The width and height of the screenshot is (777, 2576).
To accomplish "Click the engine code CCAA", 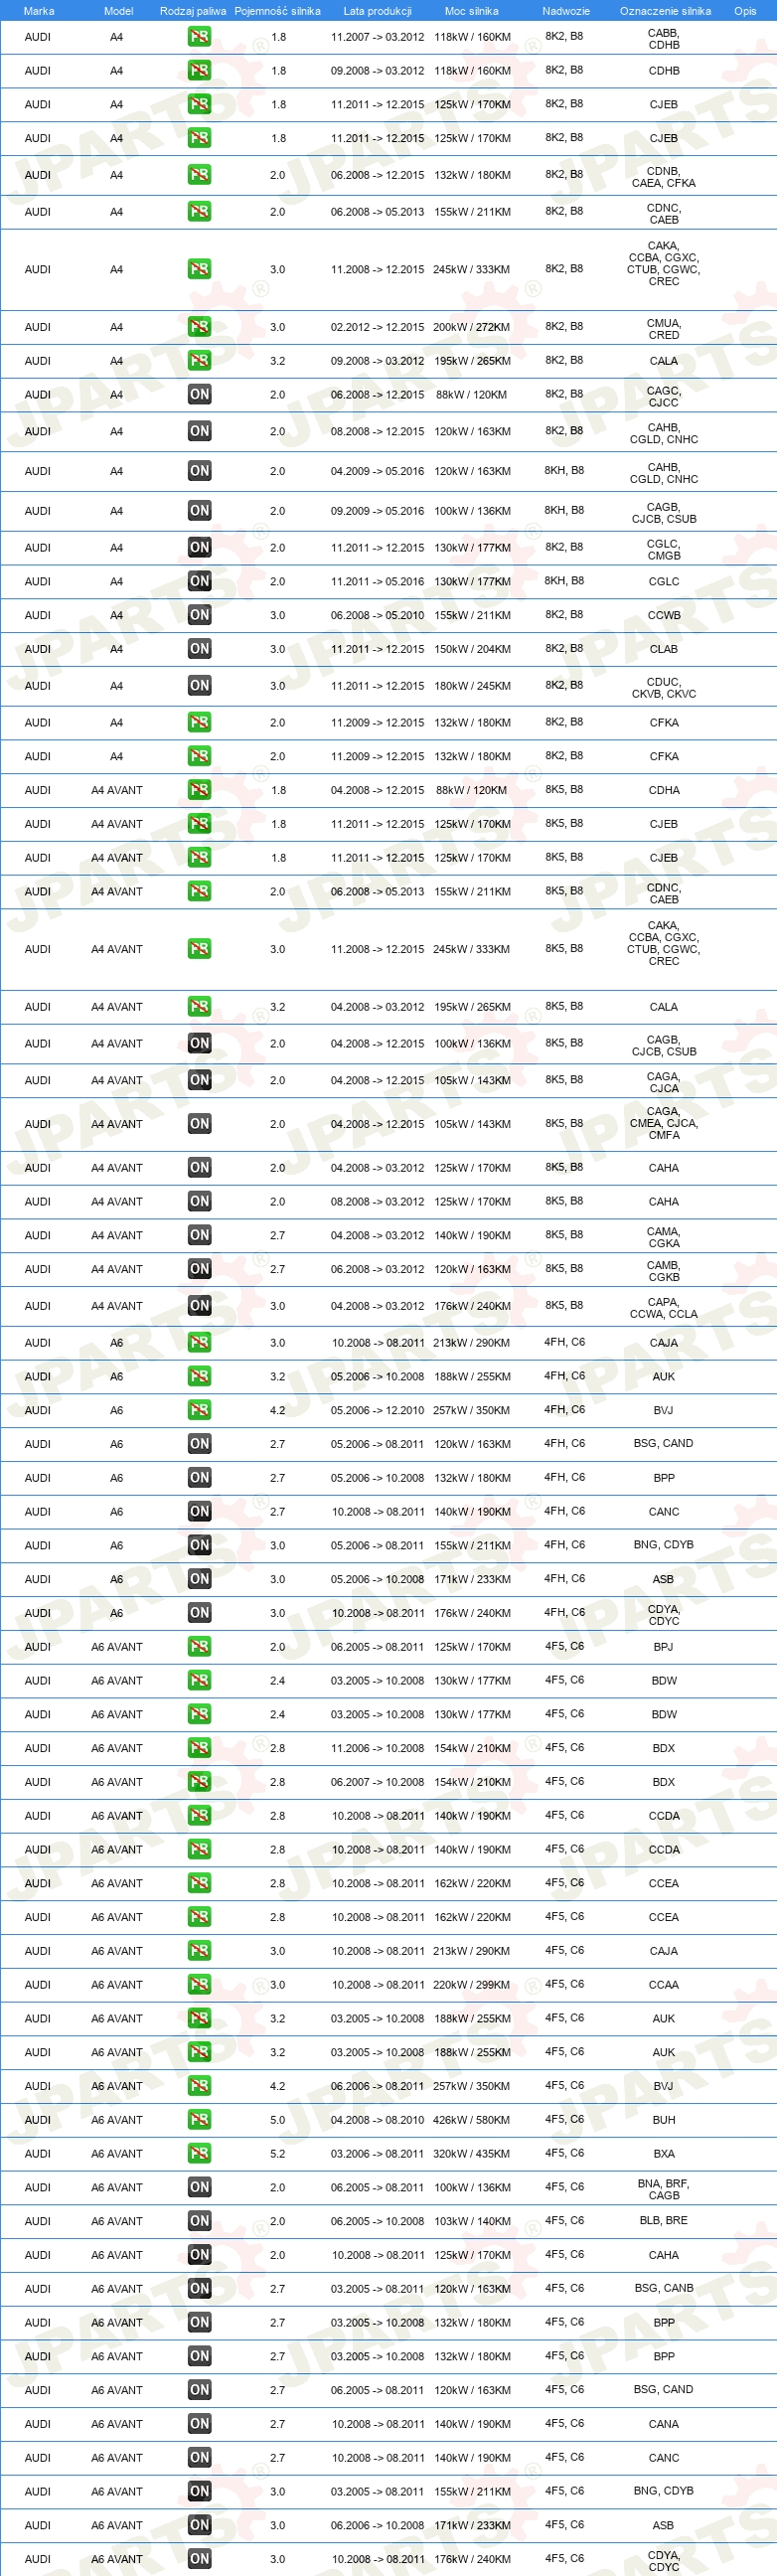I will tap(664, 1985).
